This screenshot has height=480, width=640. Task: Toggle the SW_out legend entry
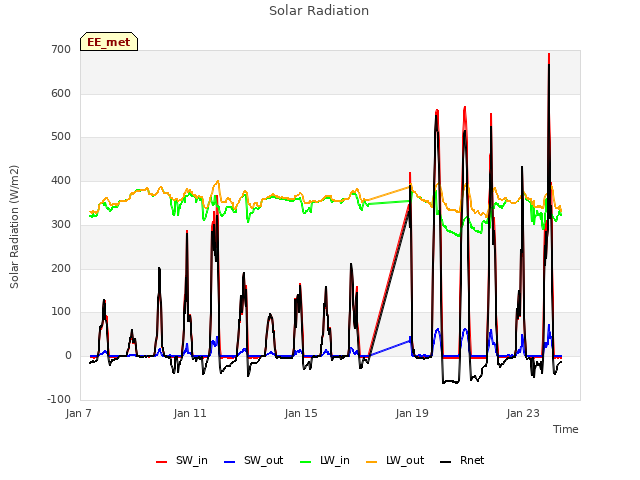(x=253, y=460)
